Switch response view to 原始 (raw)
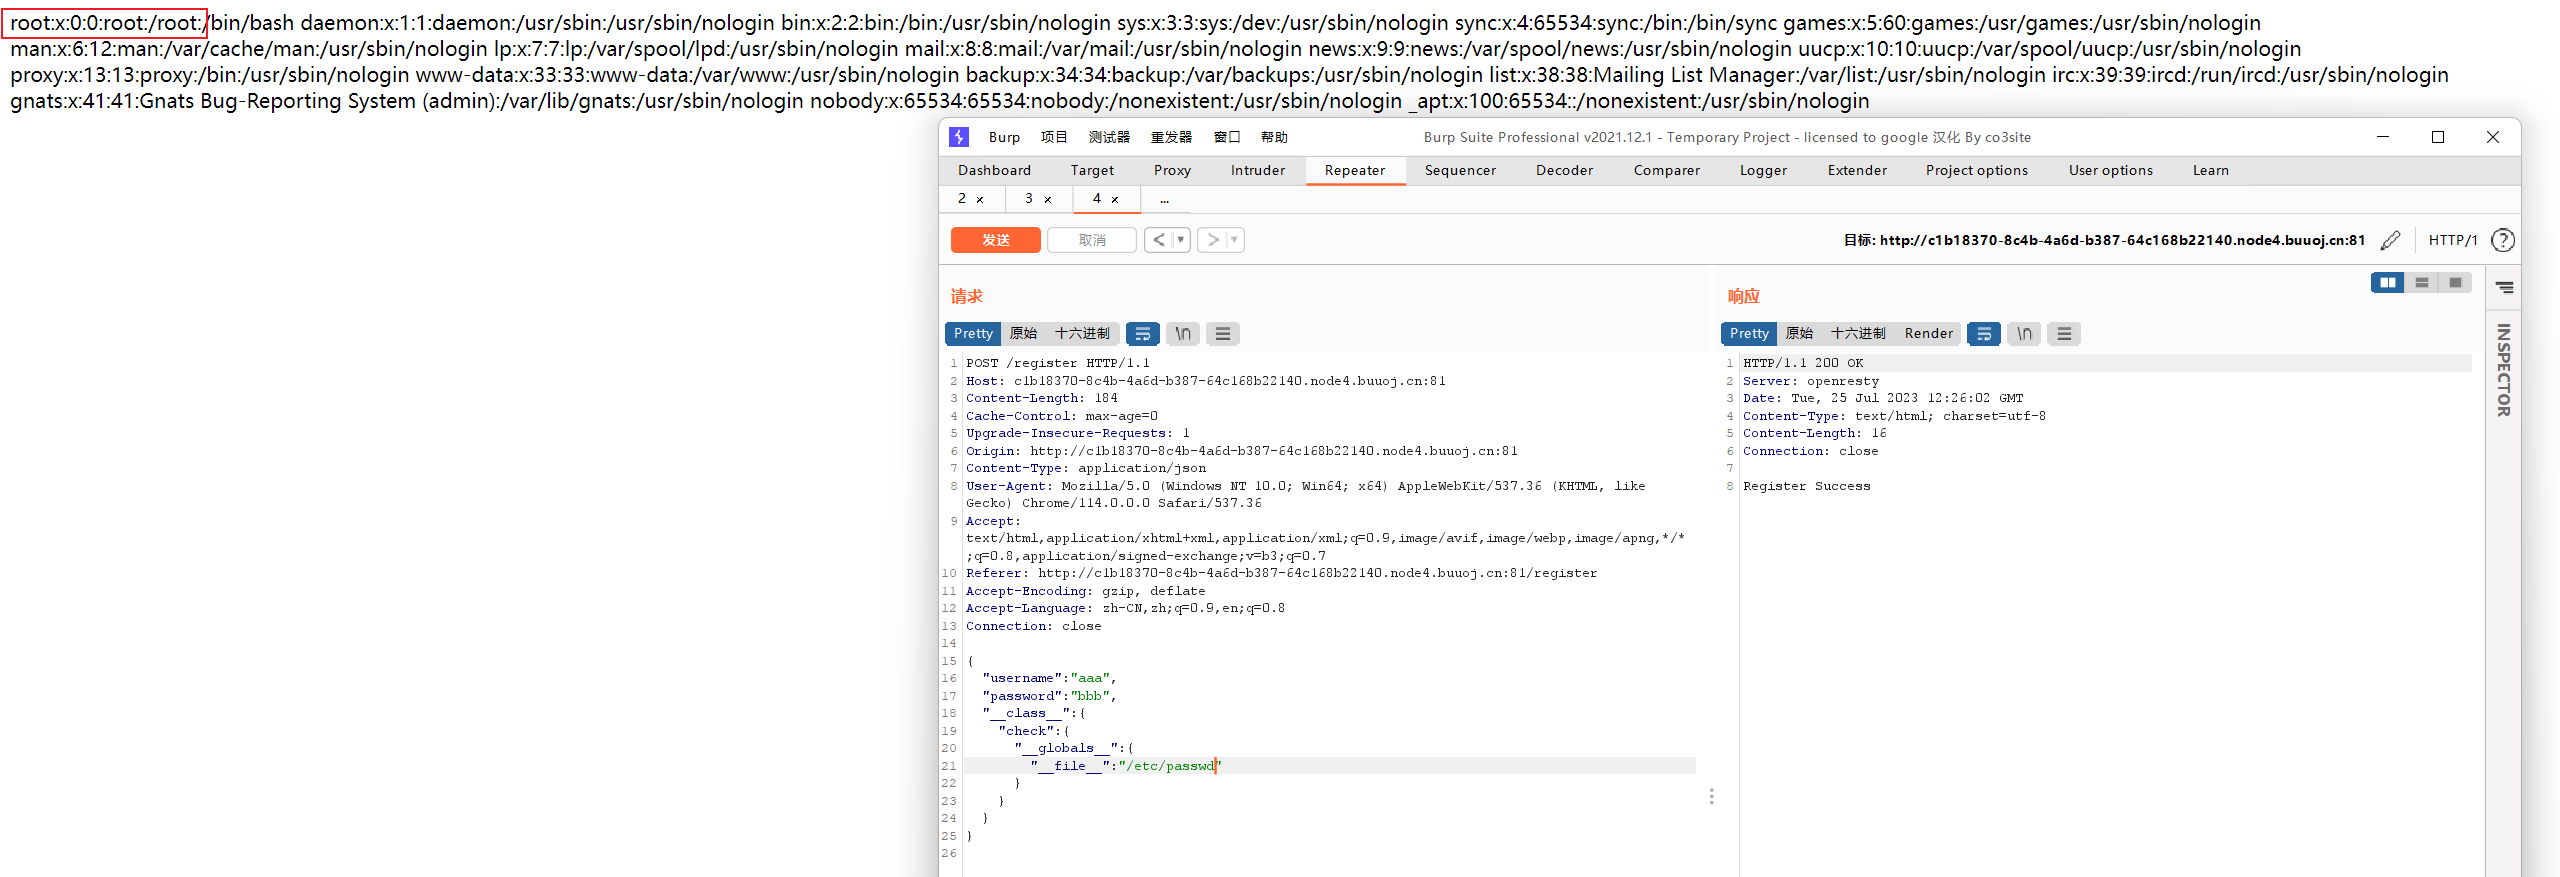This screenshot has height=877, width=2560. click(x=1800, y=334)
